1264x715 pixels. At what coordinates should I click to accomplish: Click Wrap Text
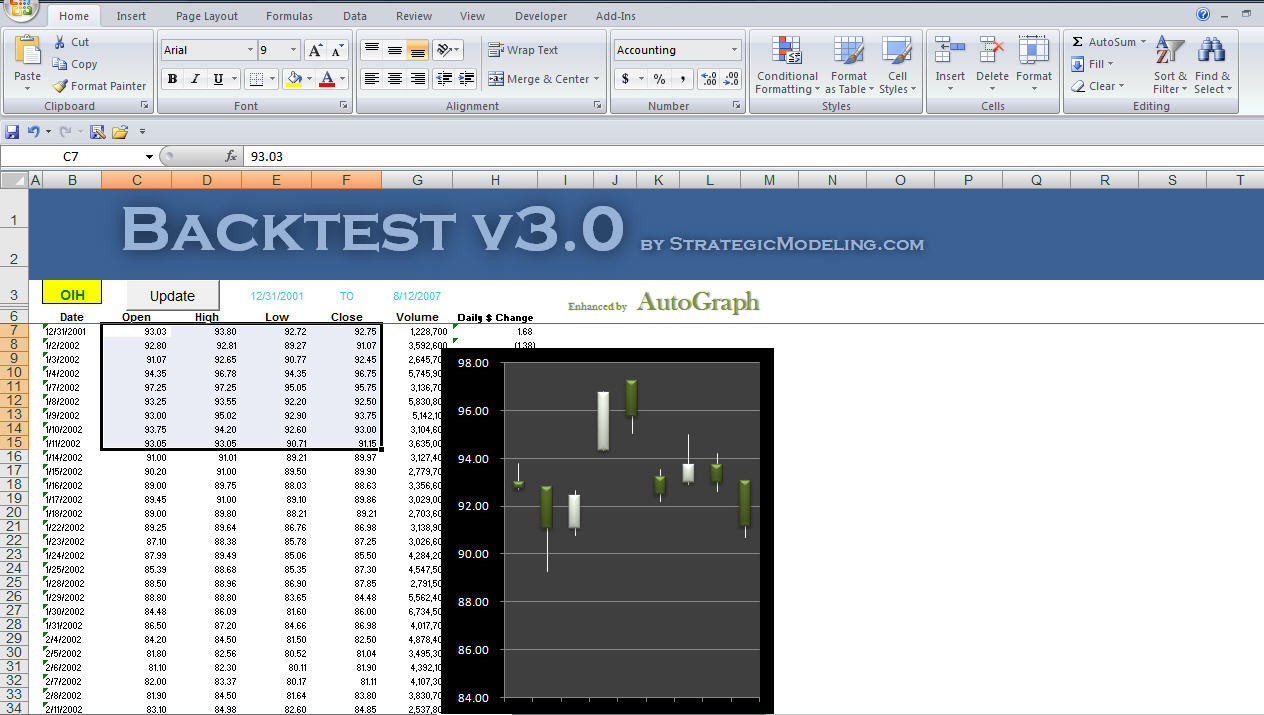(x=523, y=50)
